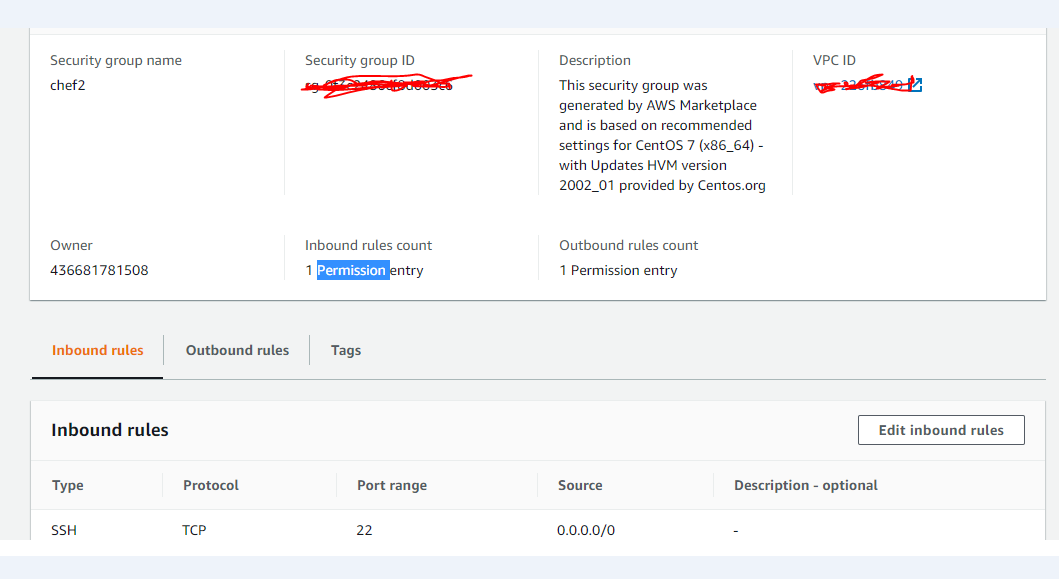This screenshot has width=1059, height=579.
Task: Click the Type column header
Action: 68,485
